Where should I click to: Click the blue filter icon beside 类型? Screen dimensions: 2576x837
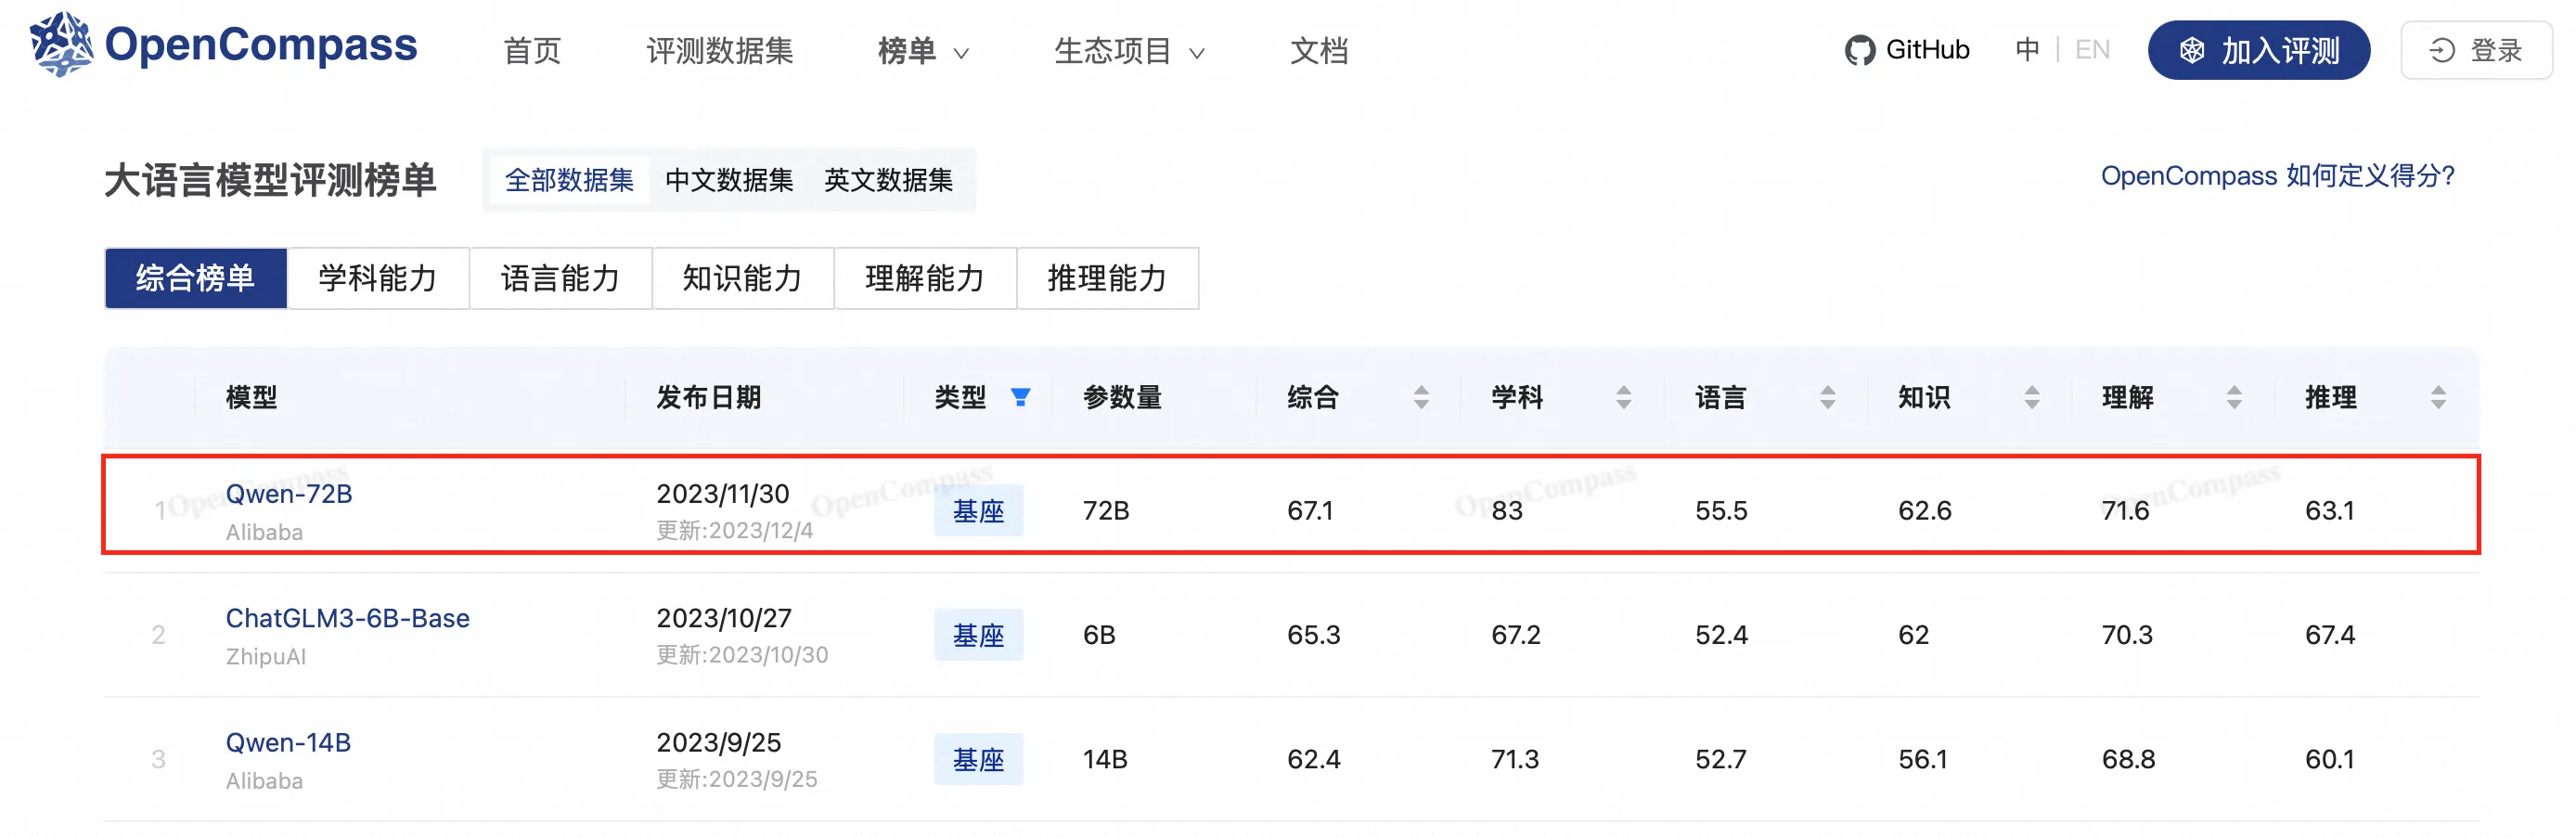click(1020, 397)
